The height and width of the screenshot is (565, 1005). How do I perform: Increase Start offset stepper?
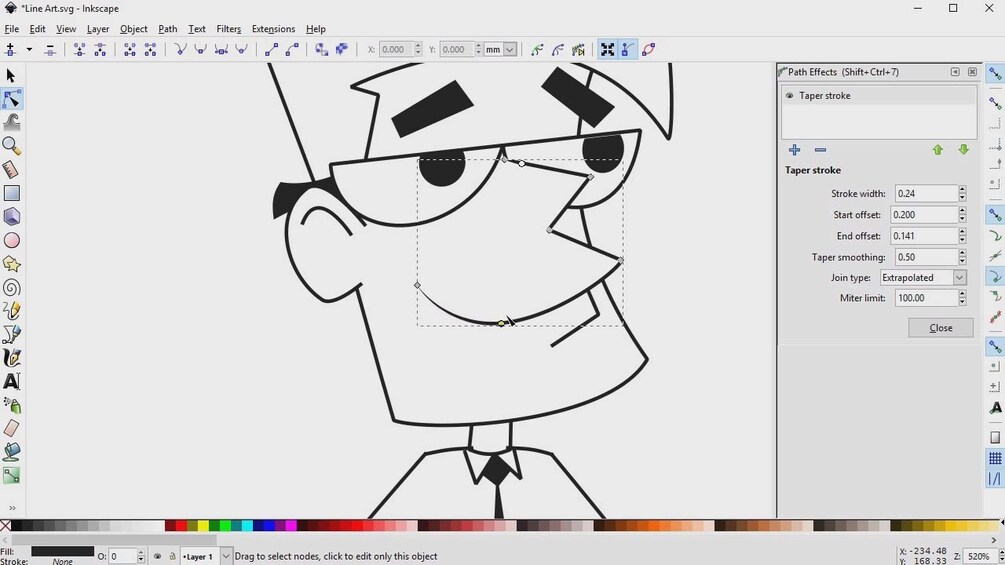962,211
